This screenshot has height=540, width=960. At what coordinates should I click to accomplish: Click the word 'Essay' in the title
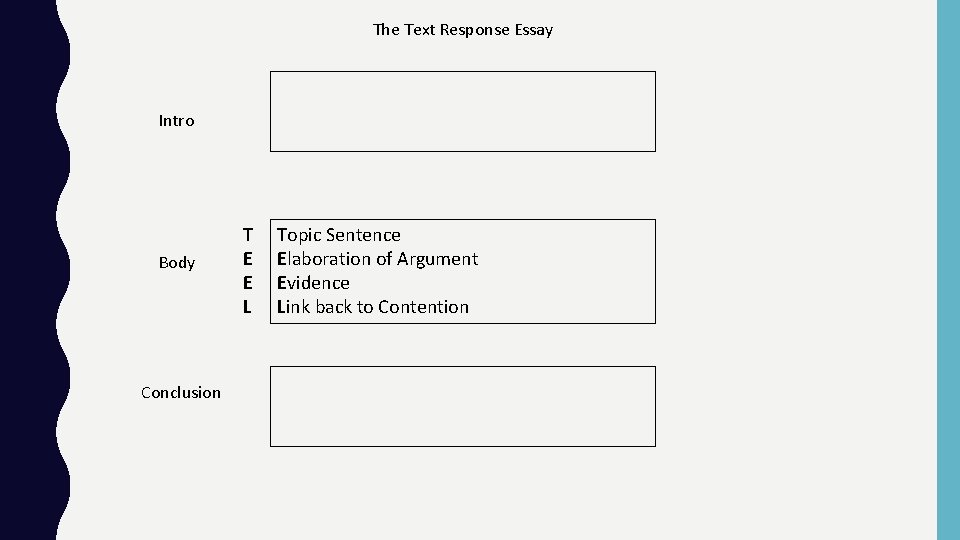[x=534, y=30]
